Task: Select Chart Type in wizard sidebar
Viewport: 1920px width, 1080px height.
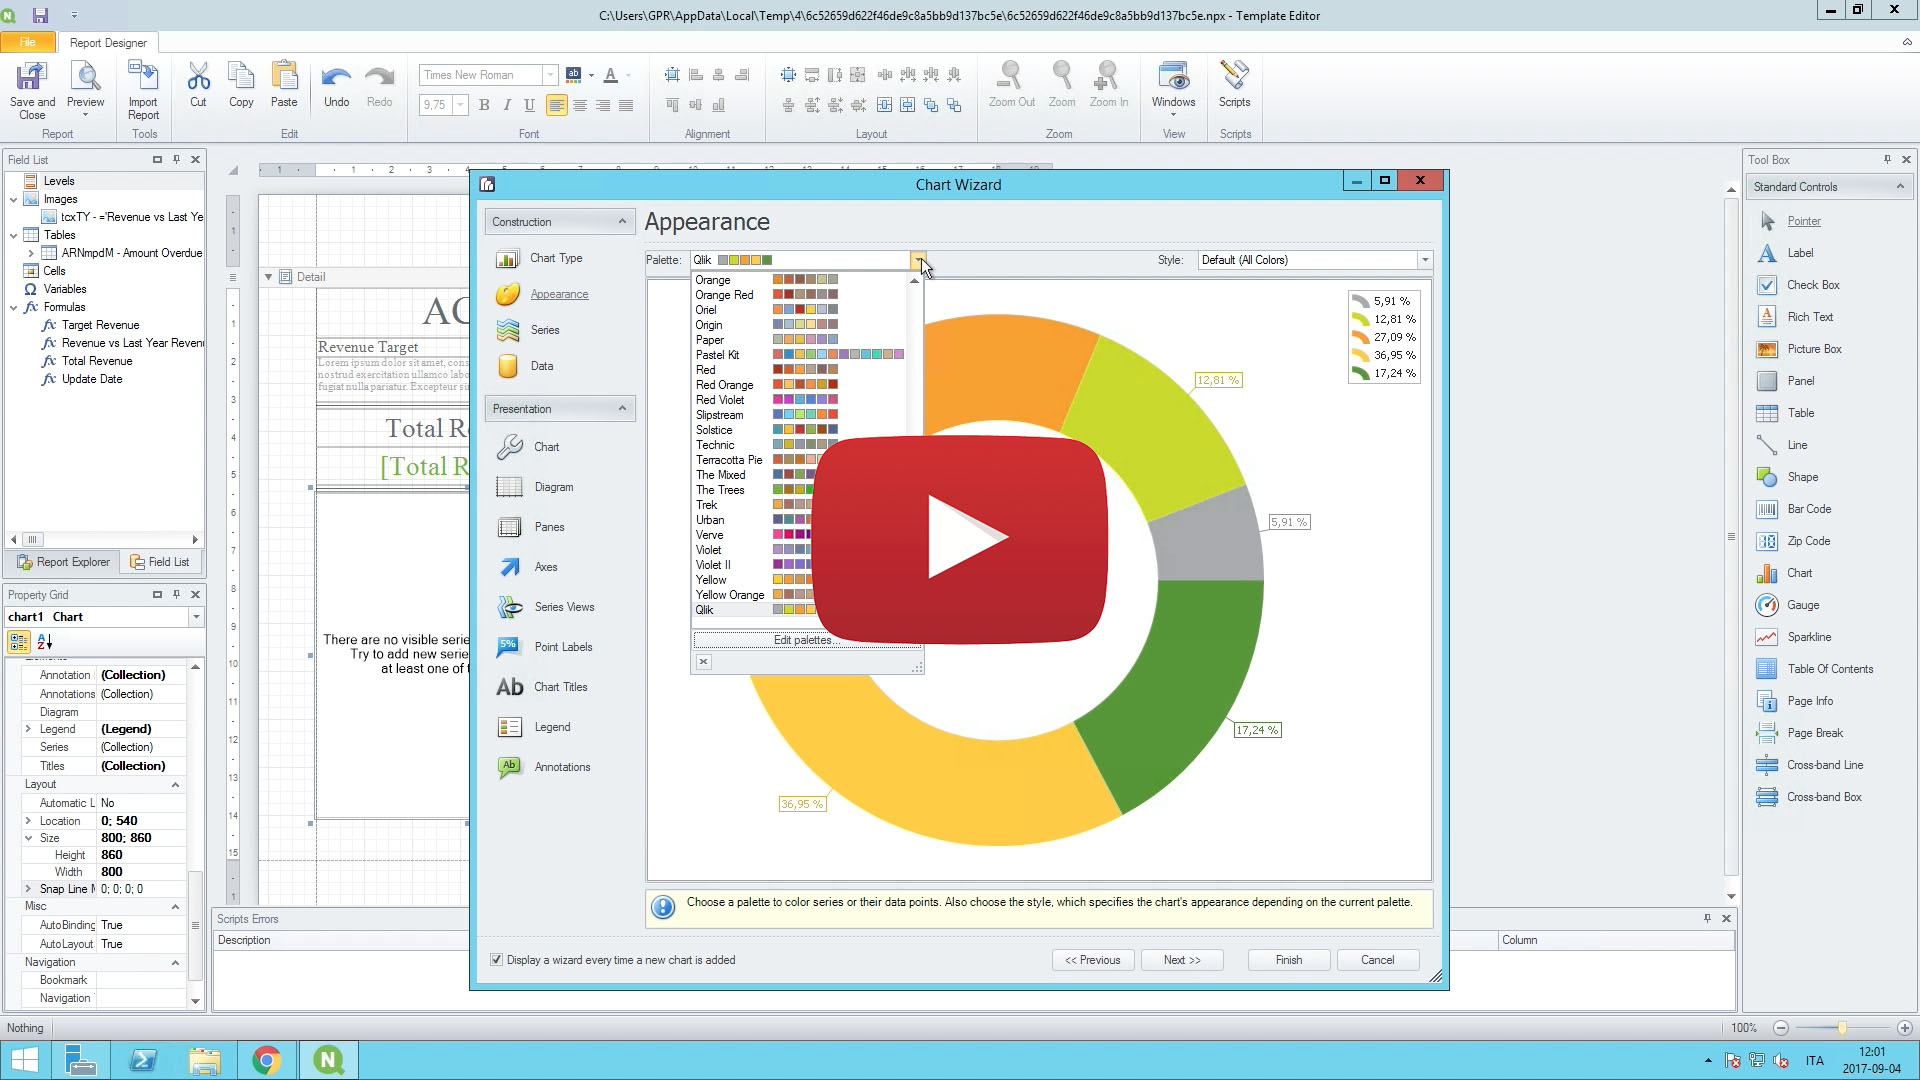Action: pyautogui.click(x=555, y=258)
